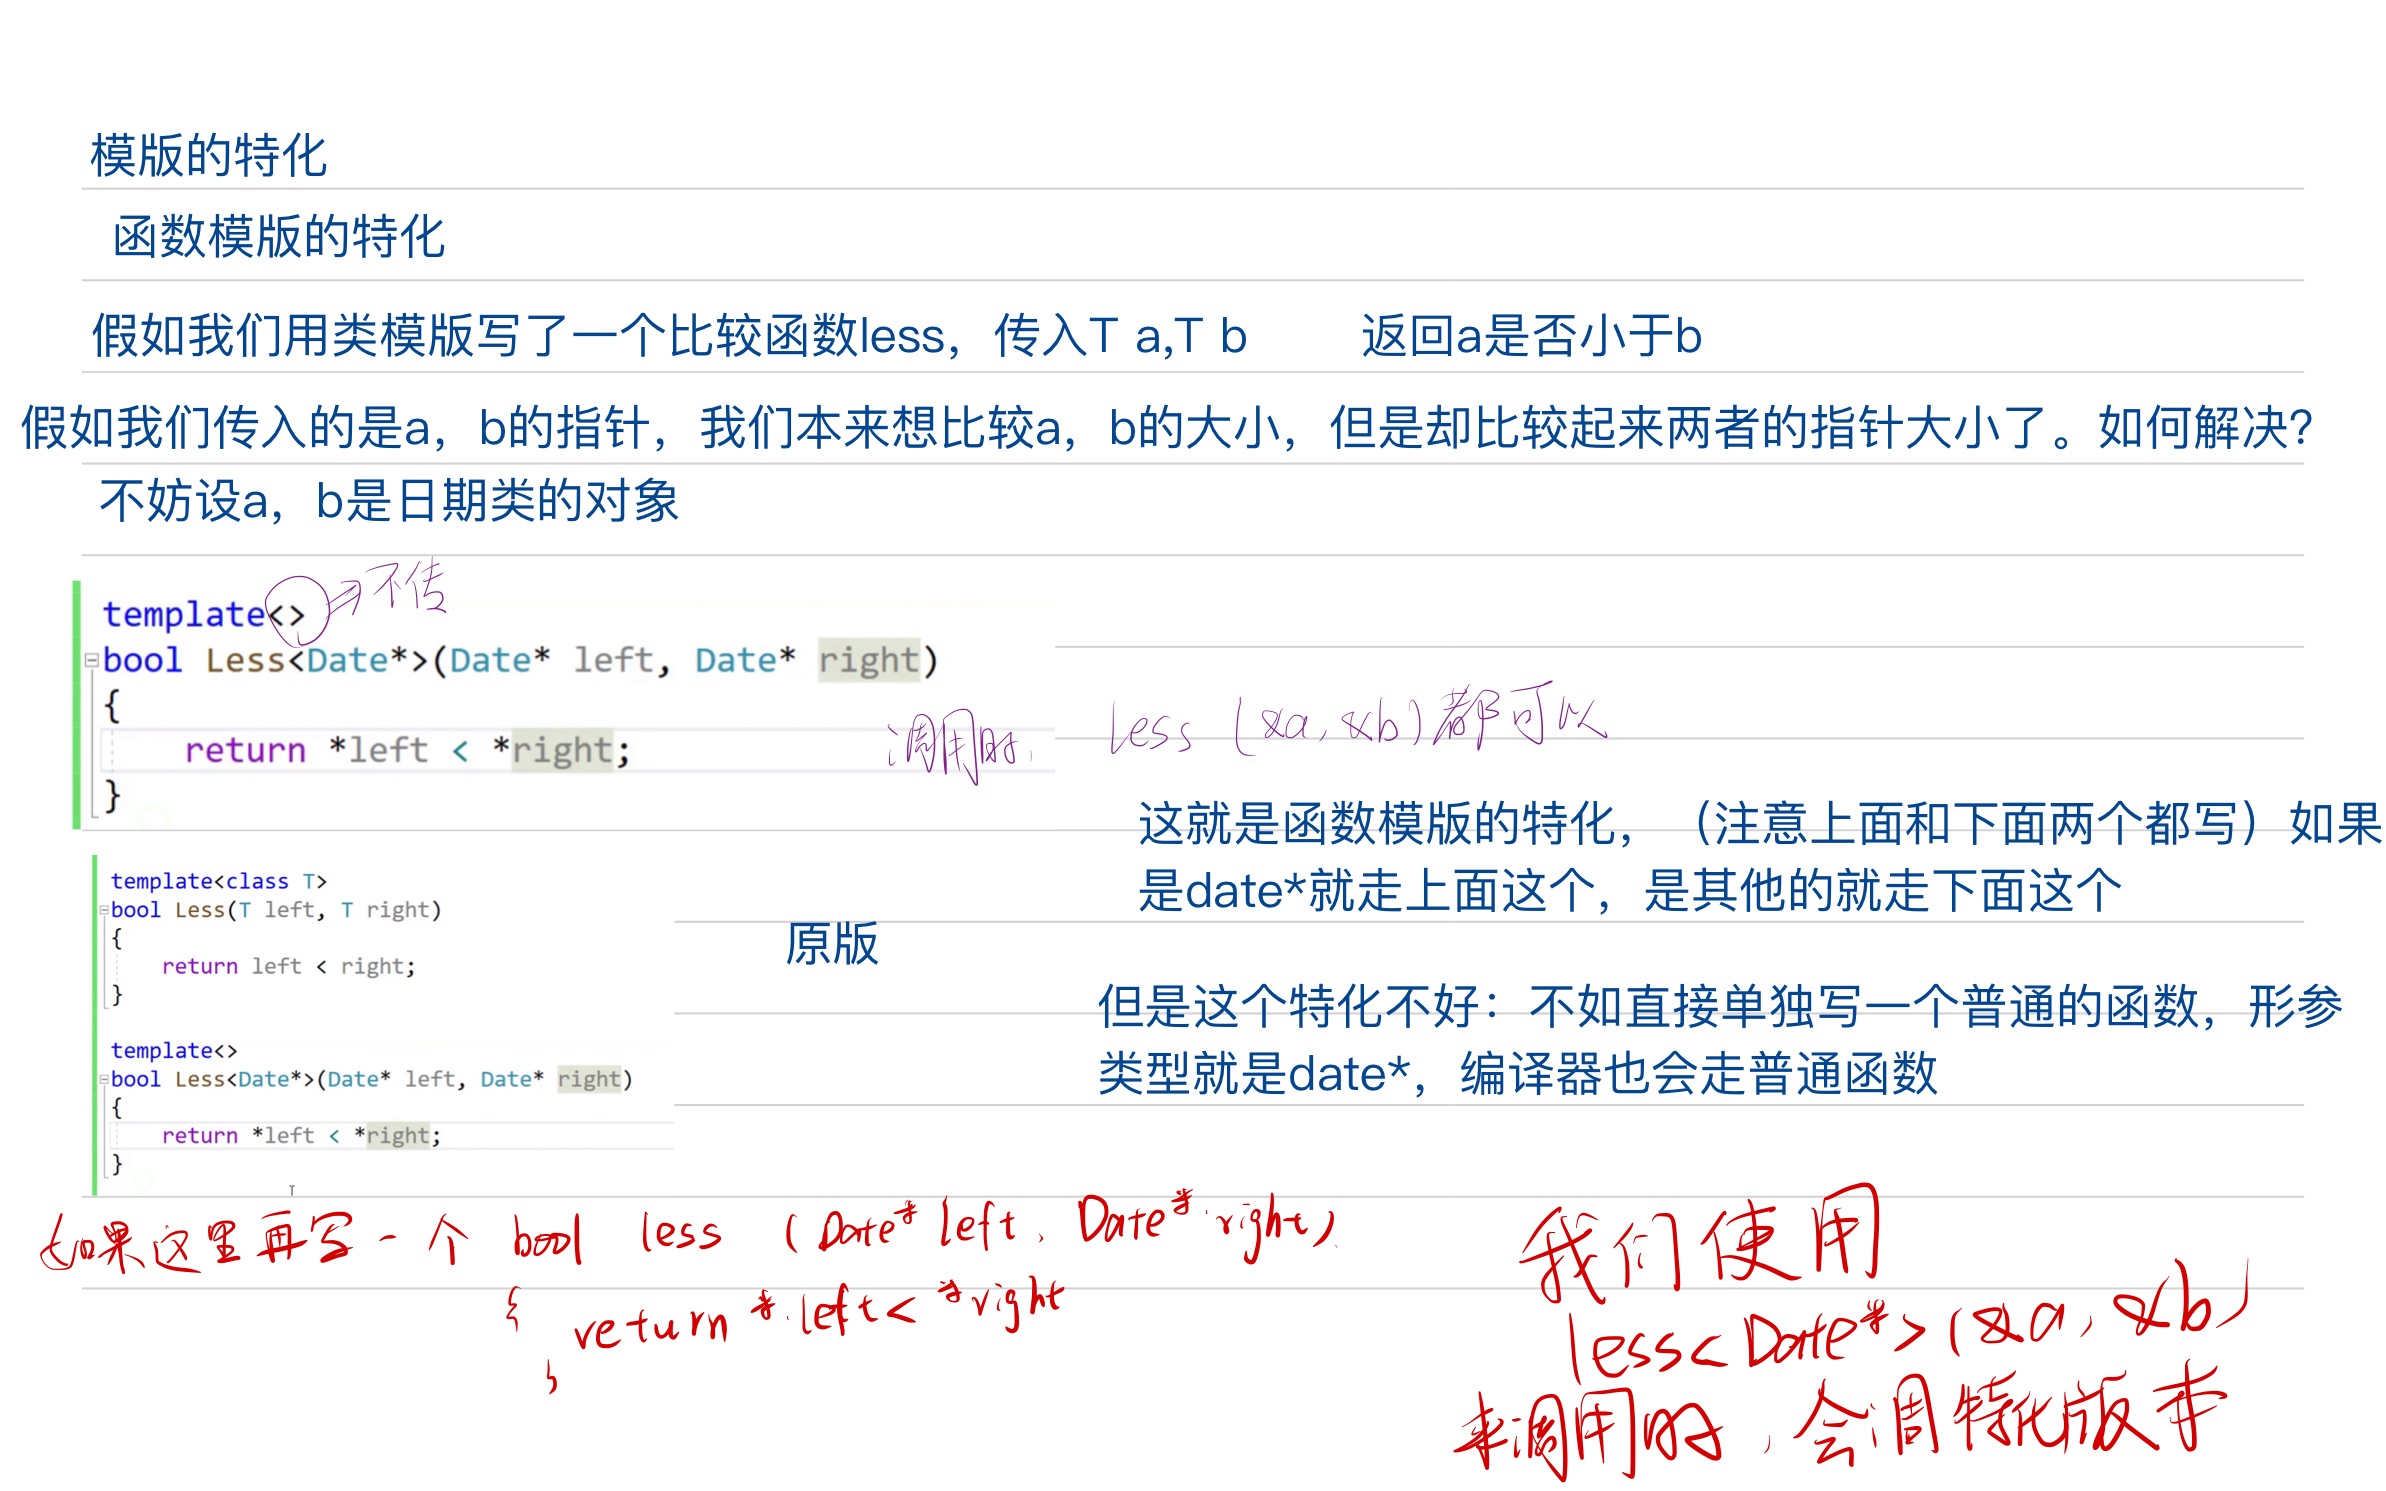The height and width of the screenshot is (1491, 2386).
Task: Collapse the bottom Less<Date*> specialization fold marker
Action: click(x=103, y=1079)
